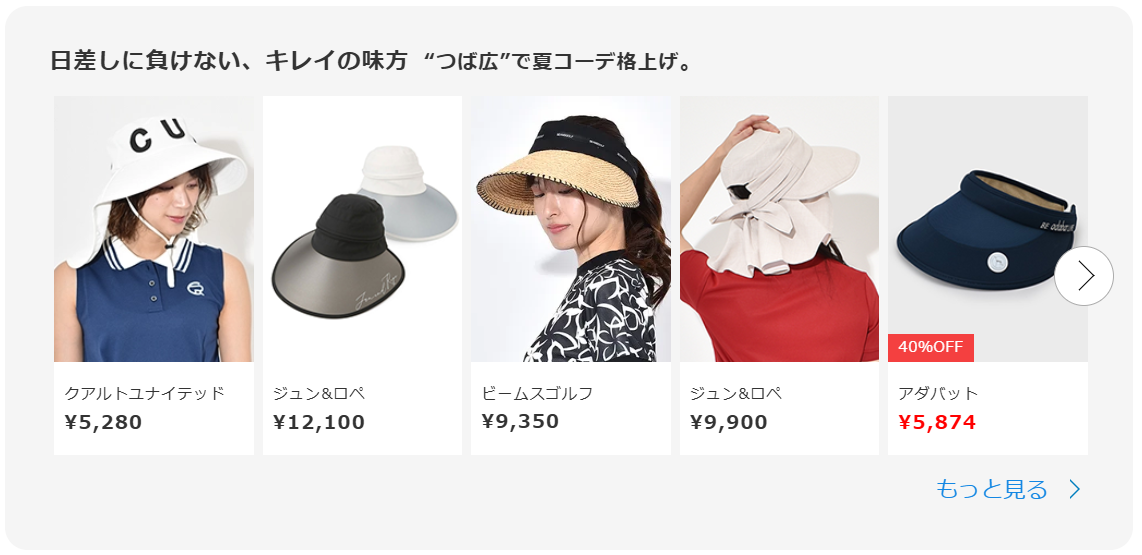
Task: Open the straw visor model photo
Action: coord(570,229)
